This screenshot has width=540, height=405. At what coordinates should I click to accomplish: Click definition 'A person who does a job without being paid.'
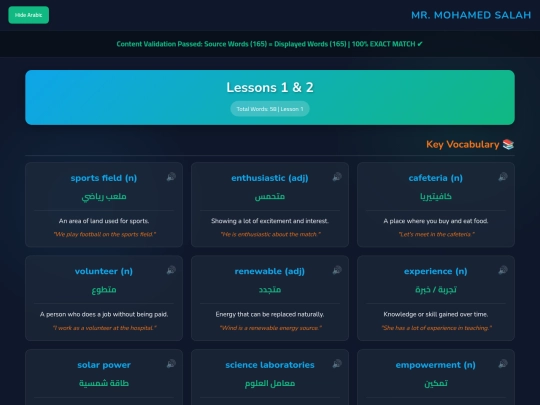[104, 314]
